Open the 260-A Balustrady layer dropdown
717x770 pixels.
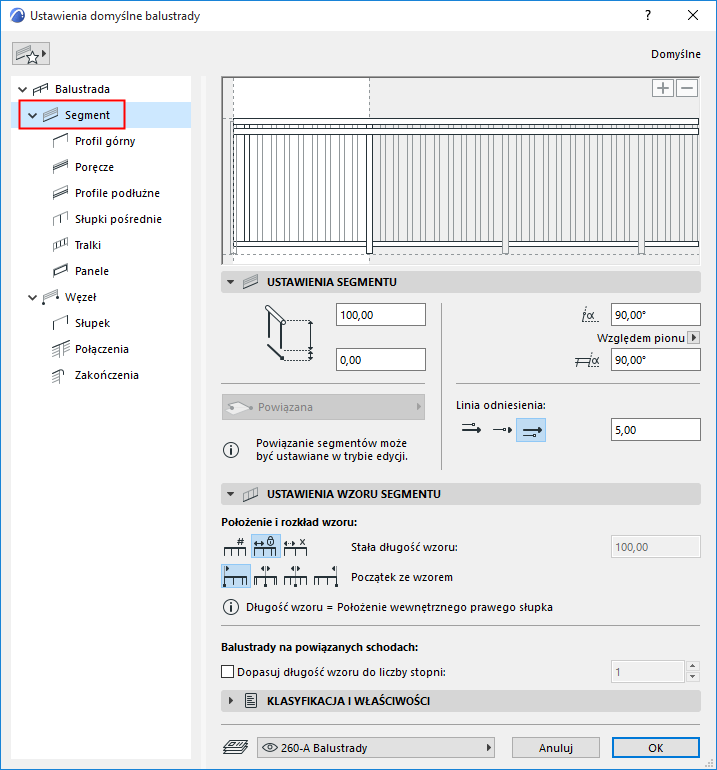click(376, 748)
